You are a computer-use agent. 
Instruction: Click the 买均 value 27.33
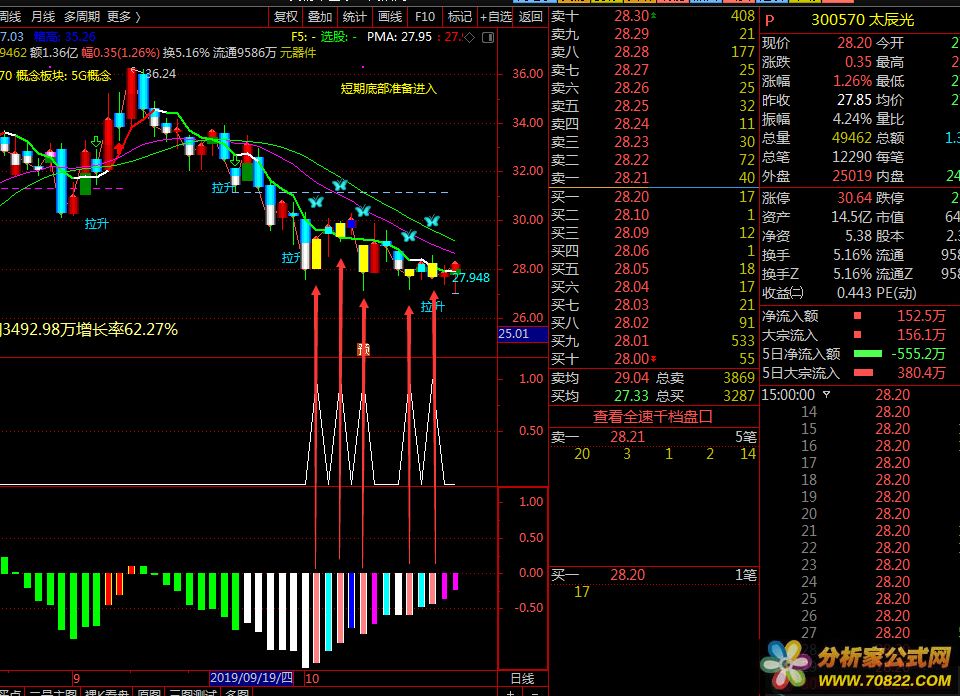coord(631,396)
